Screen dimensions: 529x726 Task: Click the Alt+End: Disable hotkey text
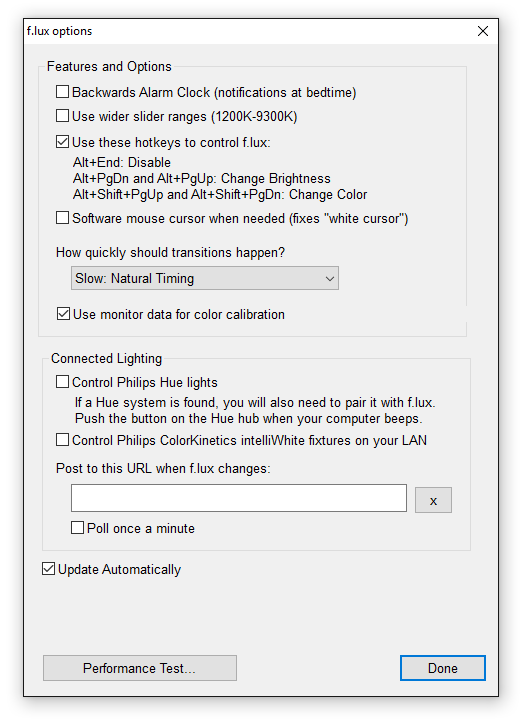[x=122, y=163]
